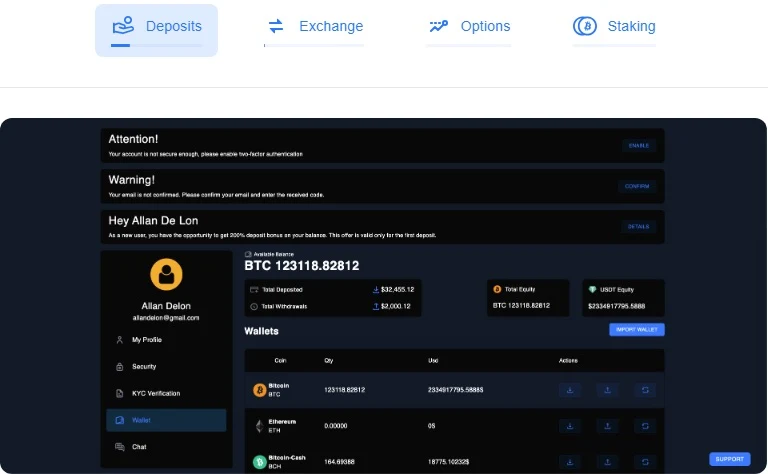Click the Import Wallet button
This screenshot has width=768, height=474.
(x=637, y=330)
